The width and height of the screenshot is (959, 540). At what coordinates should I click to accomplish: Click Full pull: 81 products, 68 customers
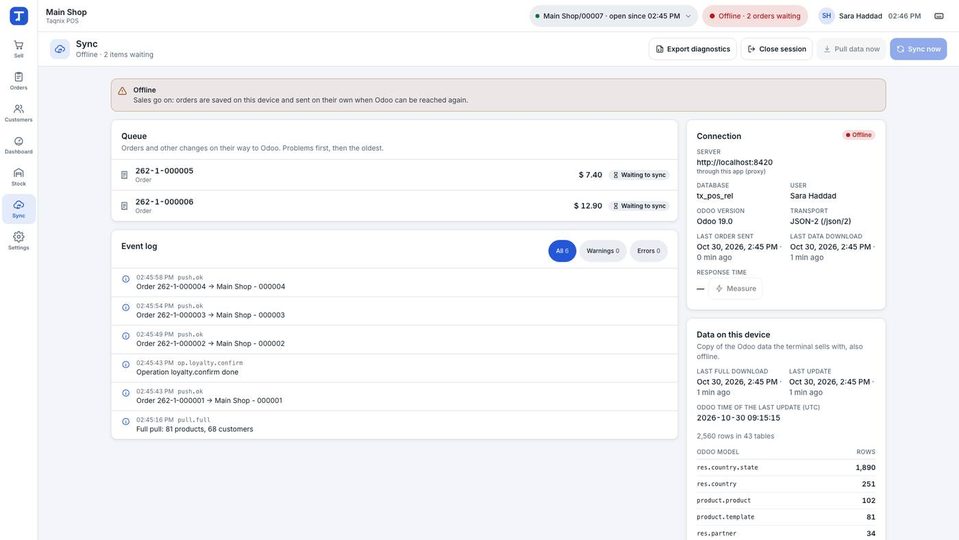tap(194, 429)
